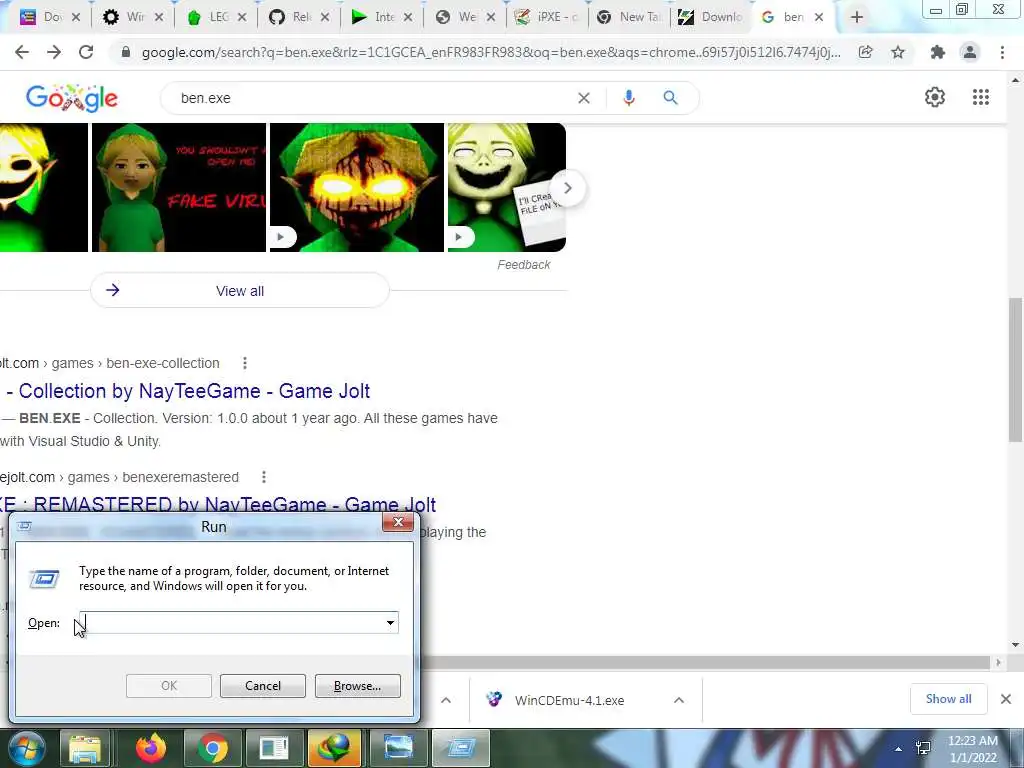Switch to Chrome on the taskbar

pyautogui.click(x=212, y=748)
